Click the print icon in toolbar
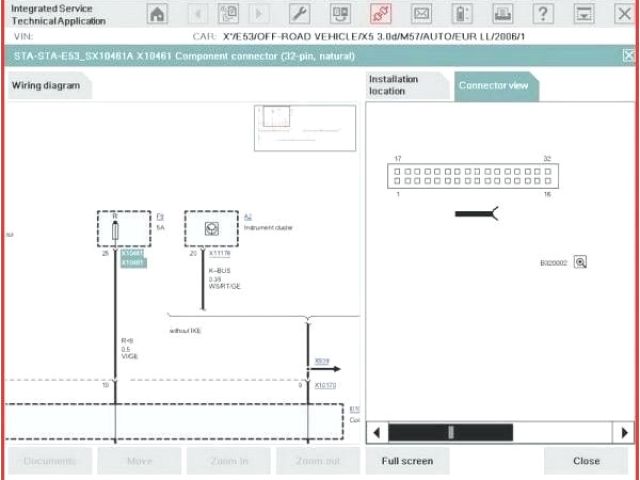Viewport: 640px width, 480px height. point(502,14)
